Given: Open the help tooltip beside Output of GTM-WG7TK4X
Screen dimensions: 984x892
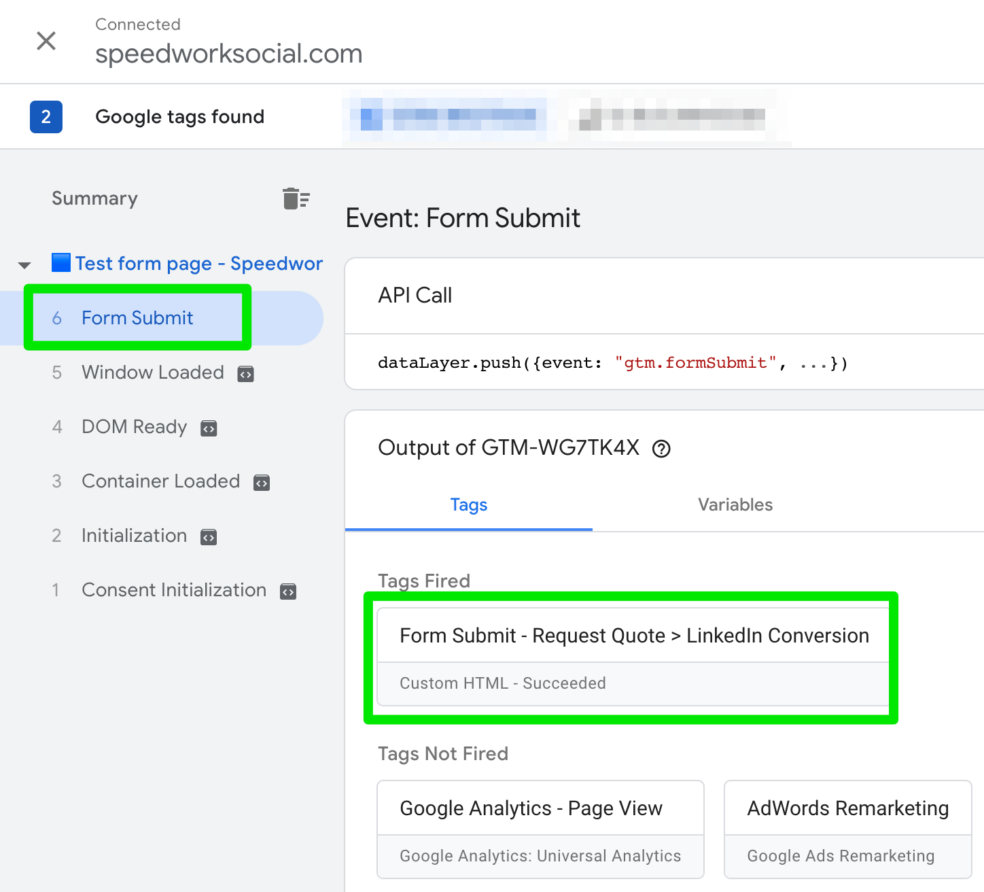Looking at the screenshot, I should [661, 448].
